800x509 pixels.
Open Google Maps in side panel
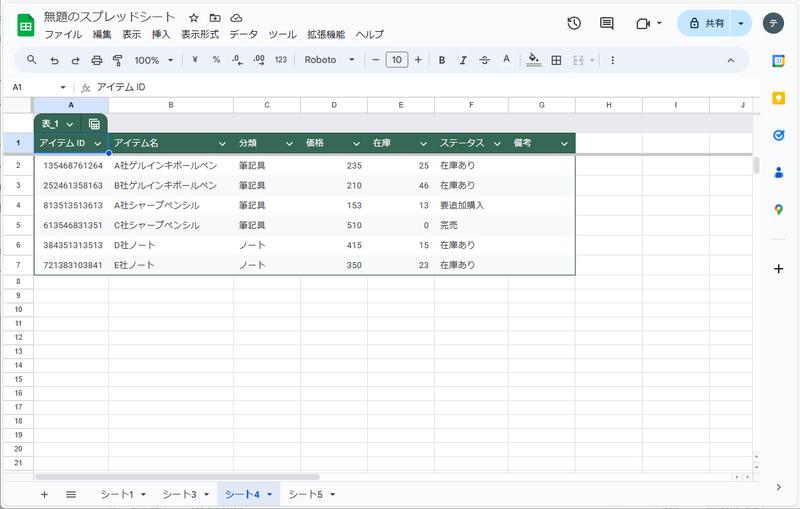pyautogui.click(x=778, y=209)
